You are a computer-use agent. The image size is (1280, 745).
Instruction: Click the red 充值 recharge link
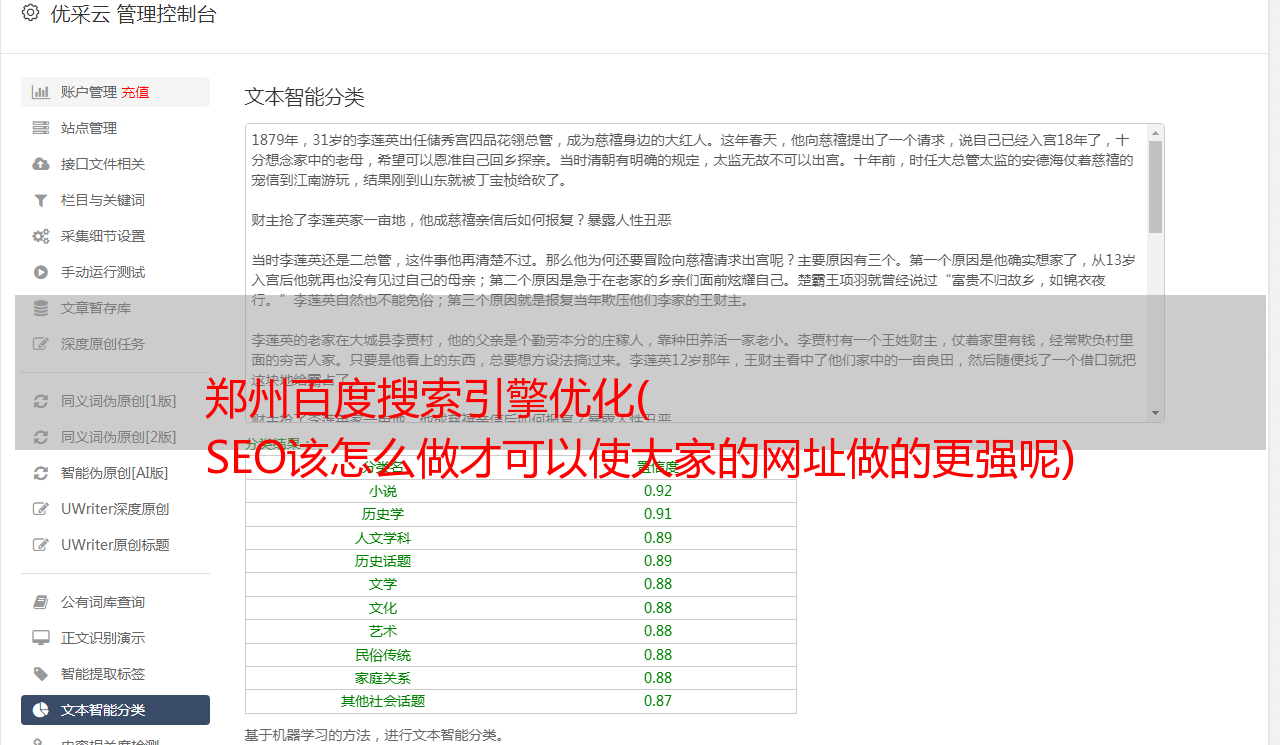pyautogui.click(x=135, y=92)
